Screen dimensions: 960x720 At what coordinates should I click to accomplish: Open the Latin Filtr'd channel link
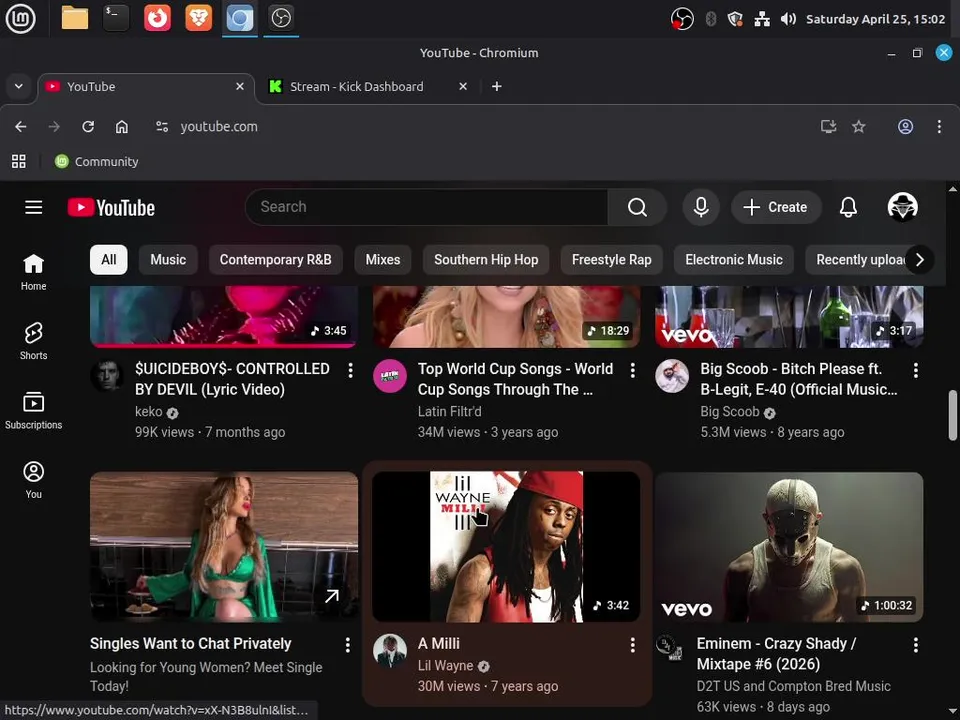449,412
